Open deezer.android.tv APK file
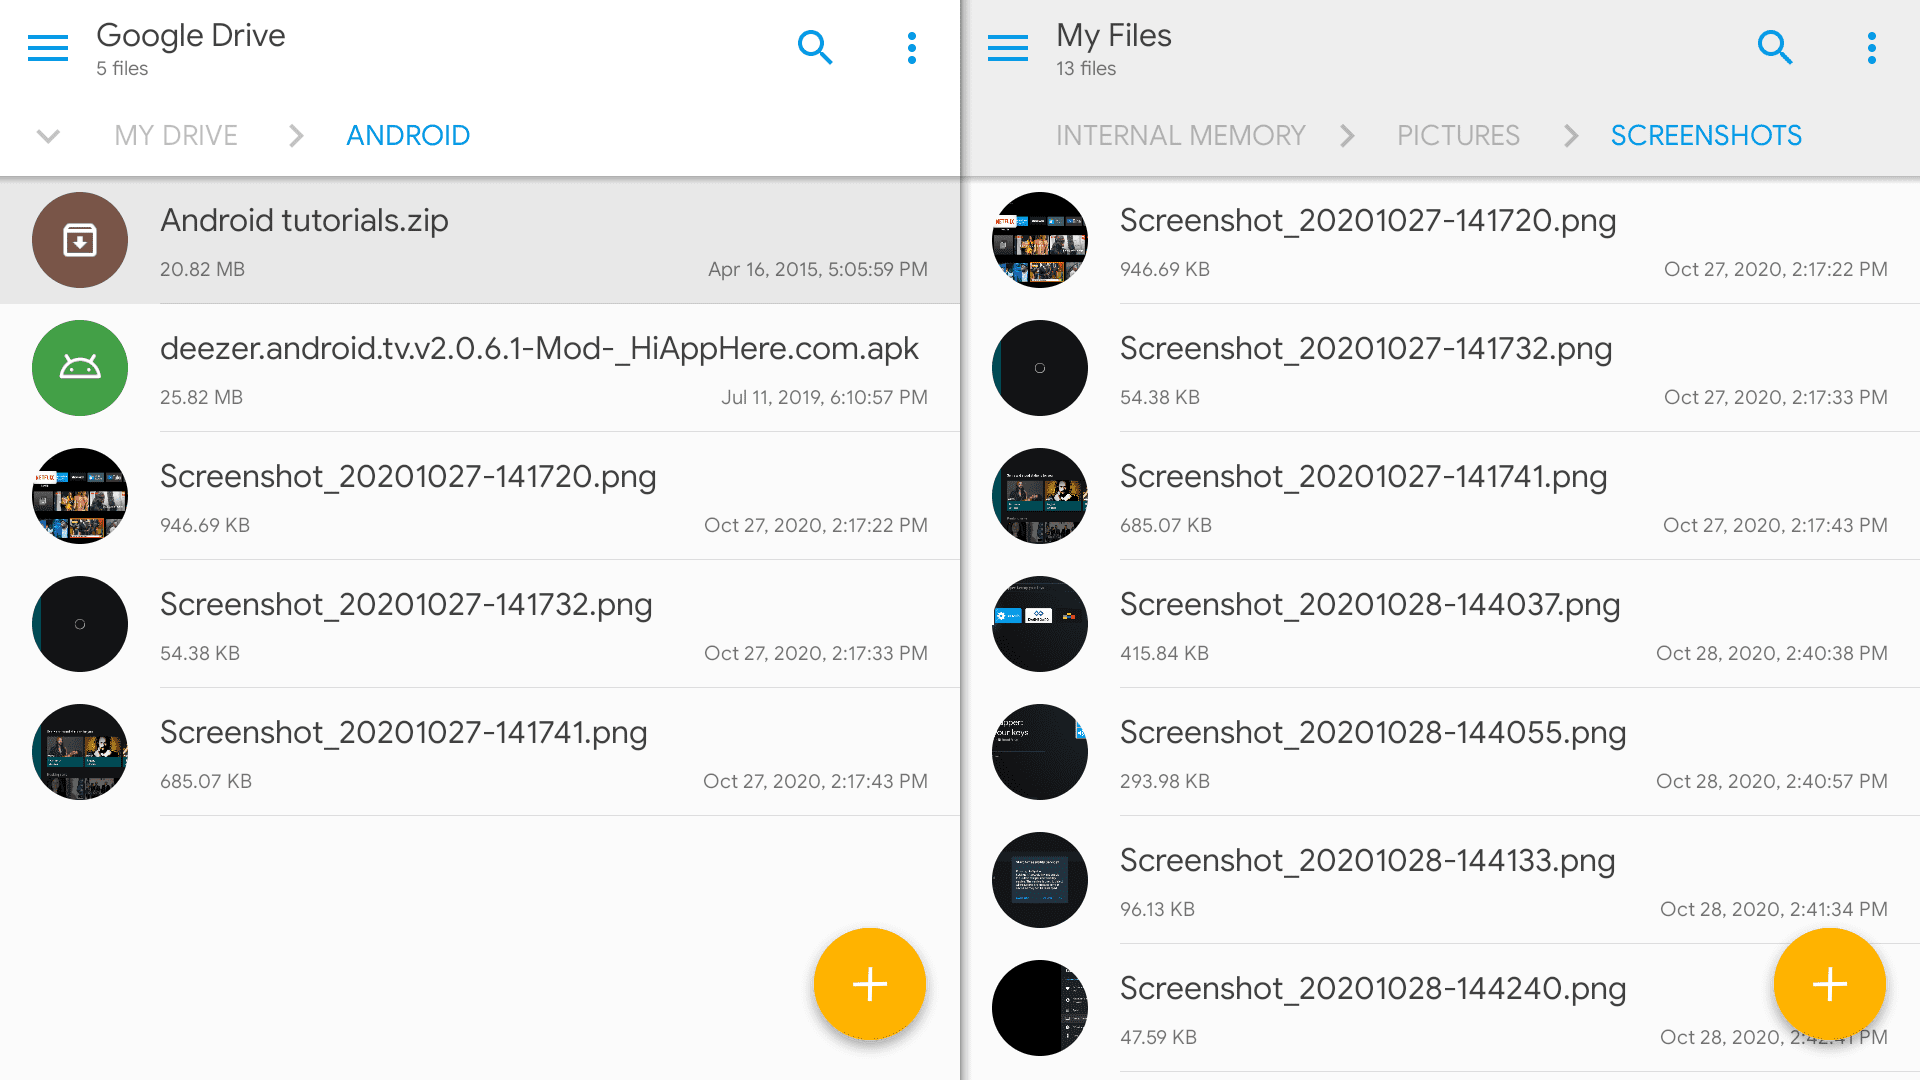Screen dimensions: 1920x1080 point(480,368)
